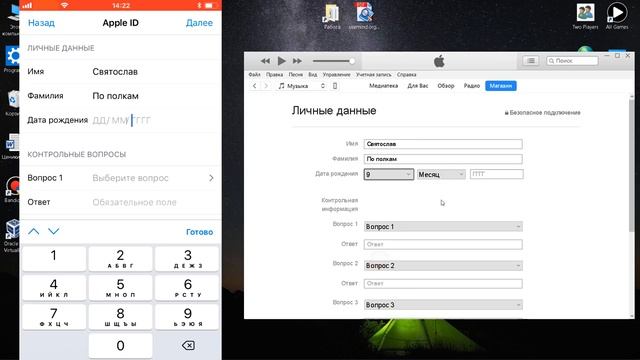640x360 pixels.
Task: Tap the keyboard down arrow for next field
Action: pyautogui.click(x=53, y=231)
